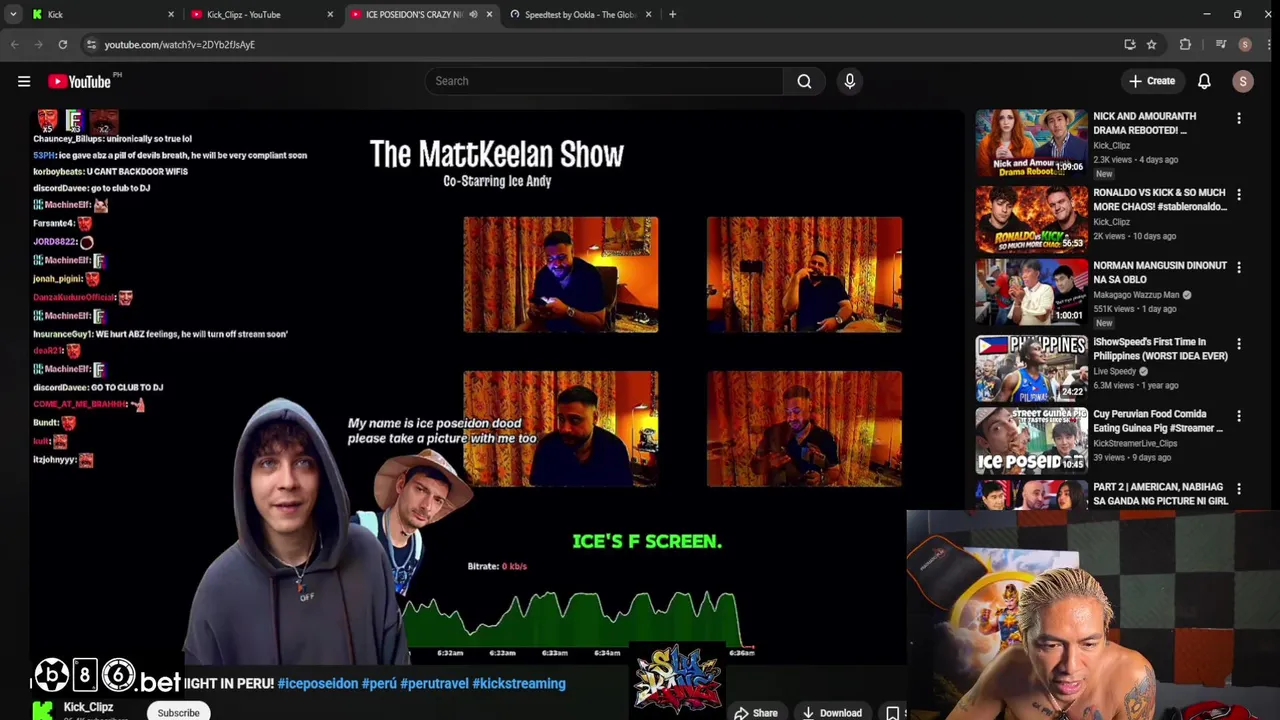
Task: Open IShowSpeed Philippines video thumbnail
Action: coord(1031,367)
